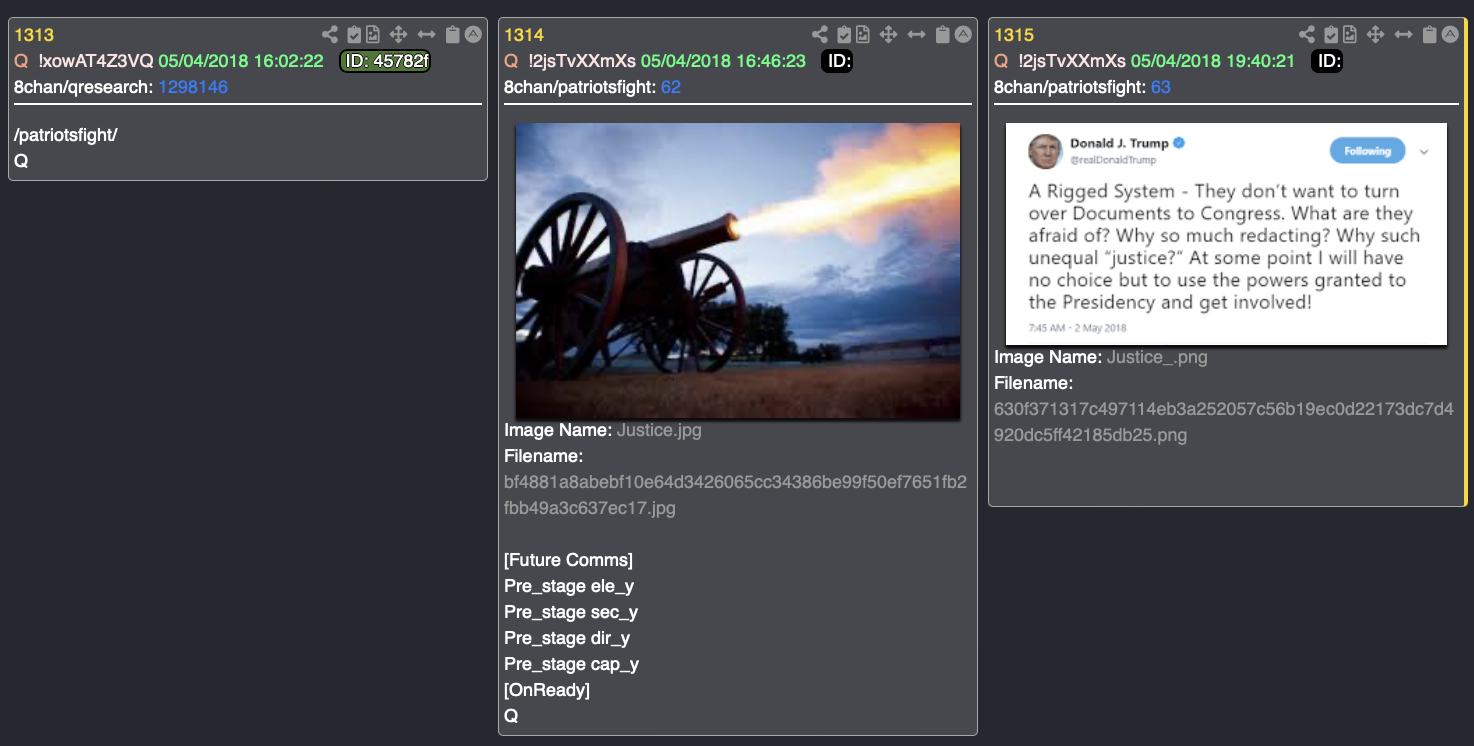Open the cannon Justice.jpg image
Screen dimensions: 1474x746
tap(738, 271)
